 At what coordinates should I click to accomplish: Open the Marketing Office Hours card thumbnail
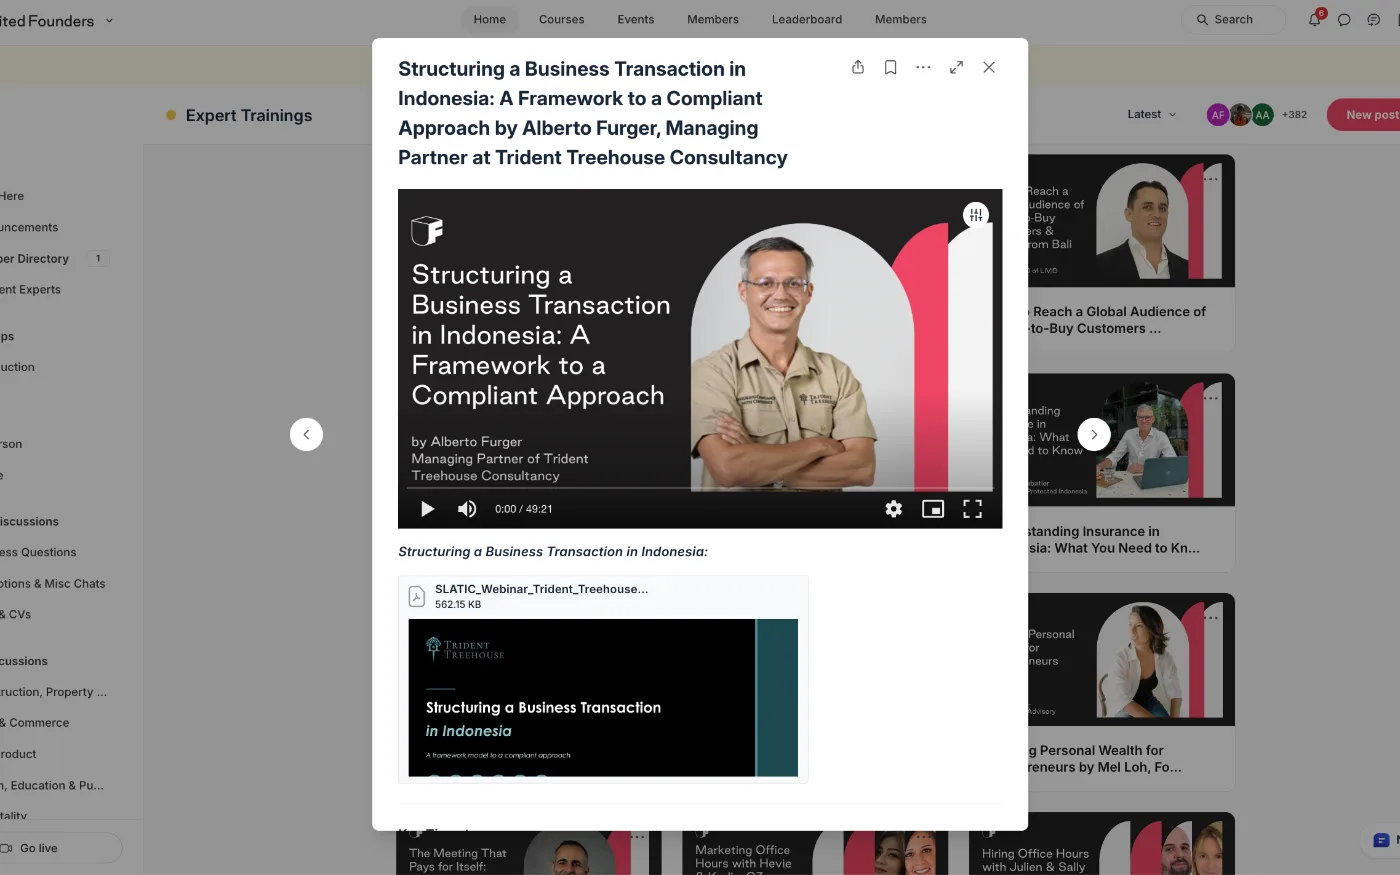815,852
